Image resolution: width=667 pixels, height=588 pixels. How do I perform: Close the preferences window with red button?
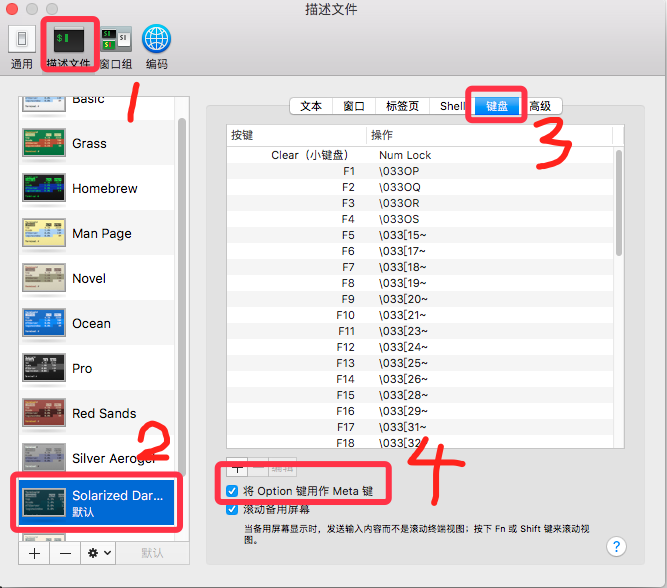click(11, 9)
